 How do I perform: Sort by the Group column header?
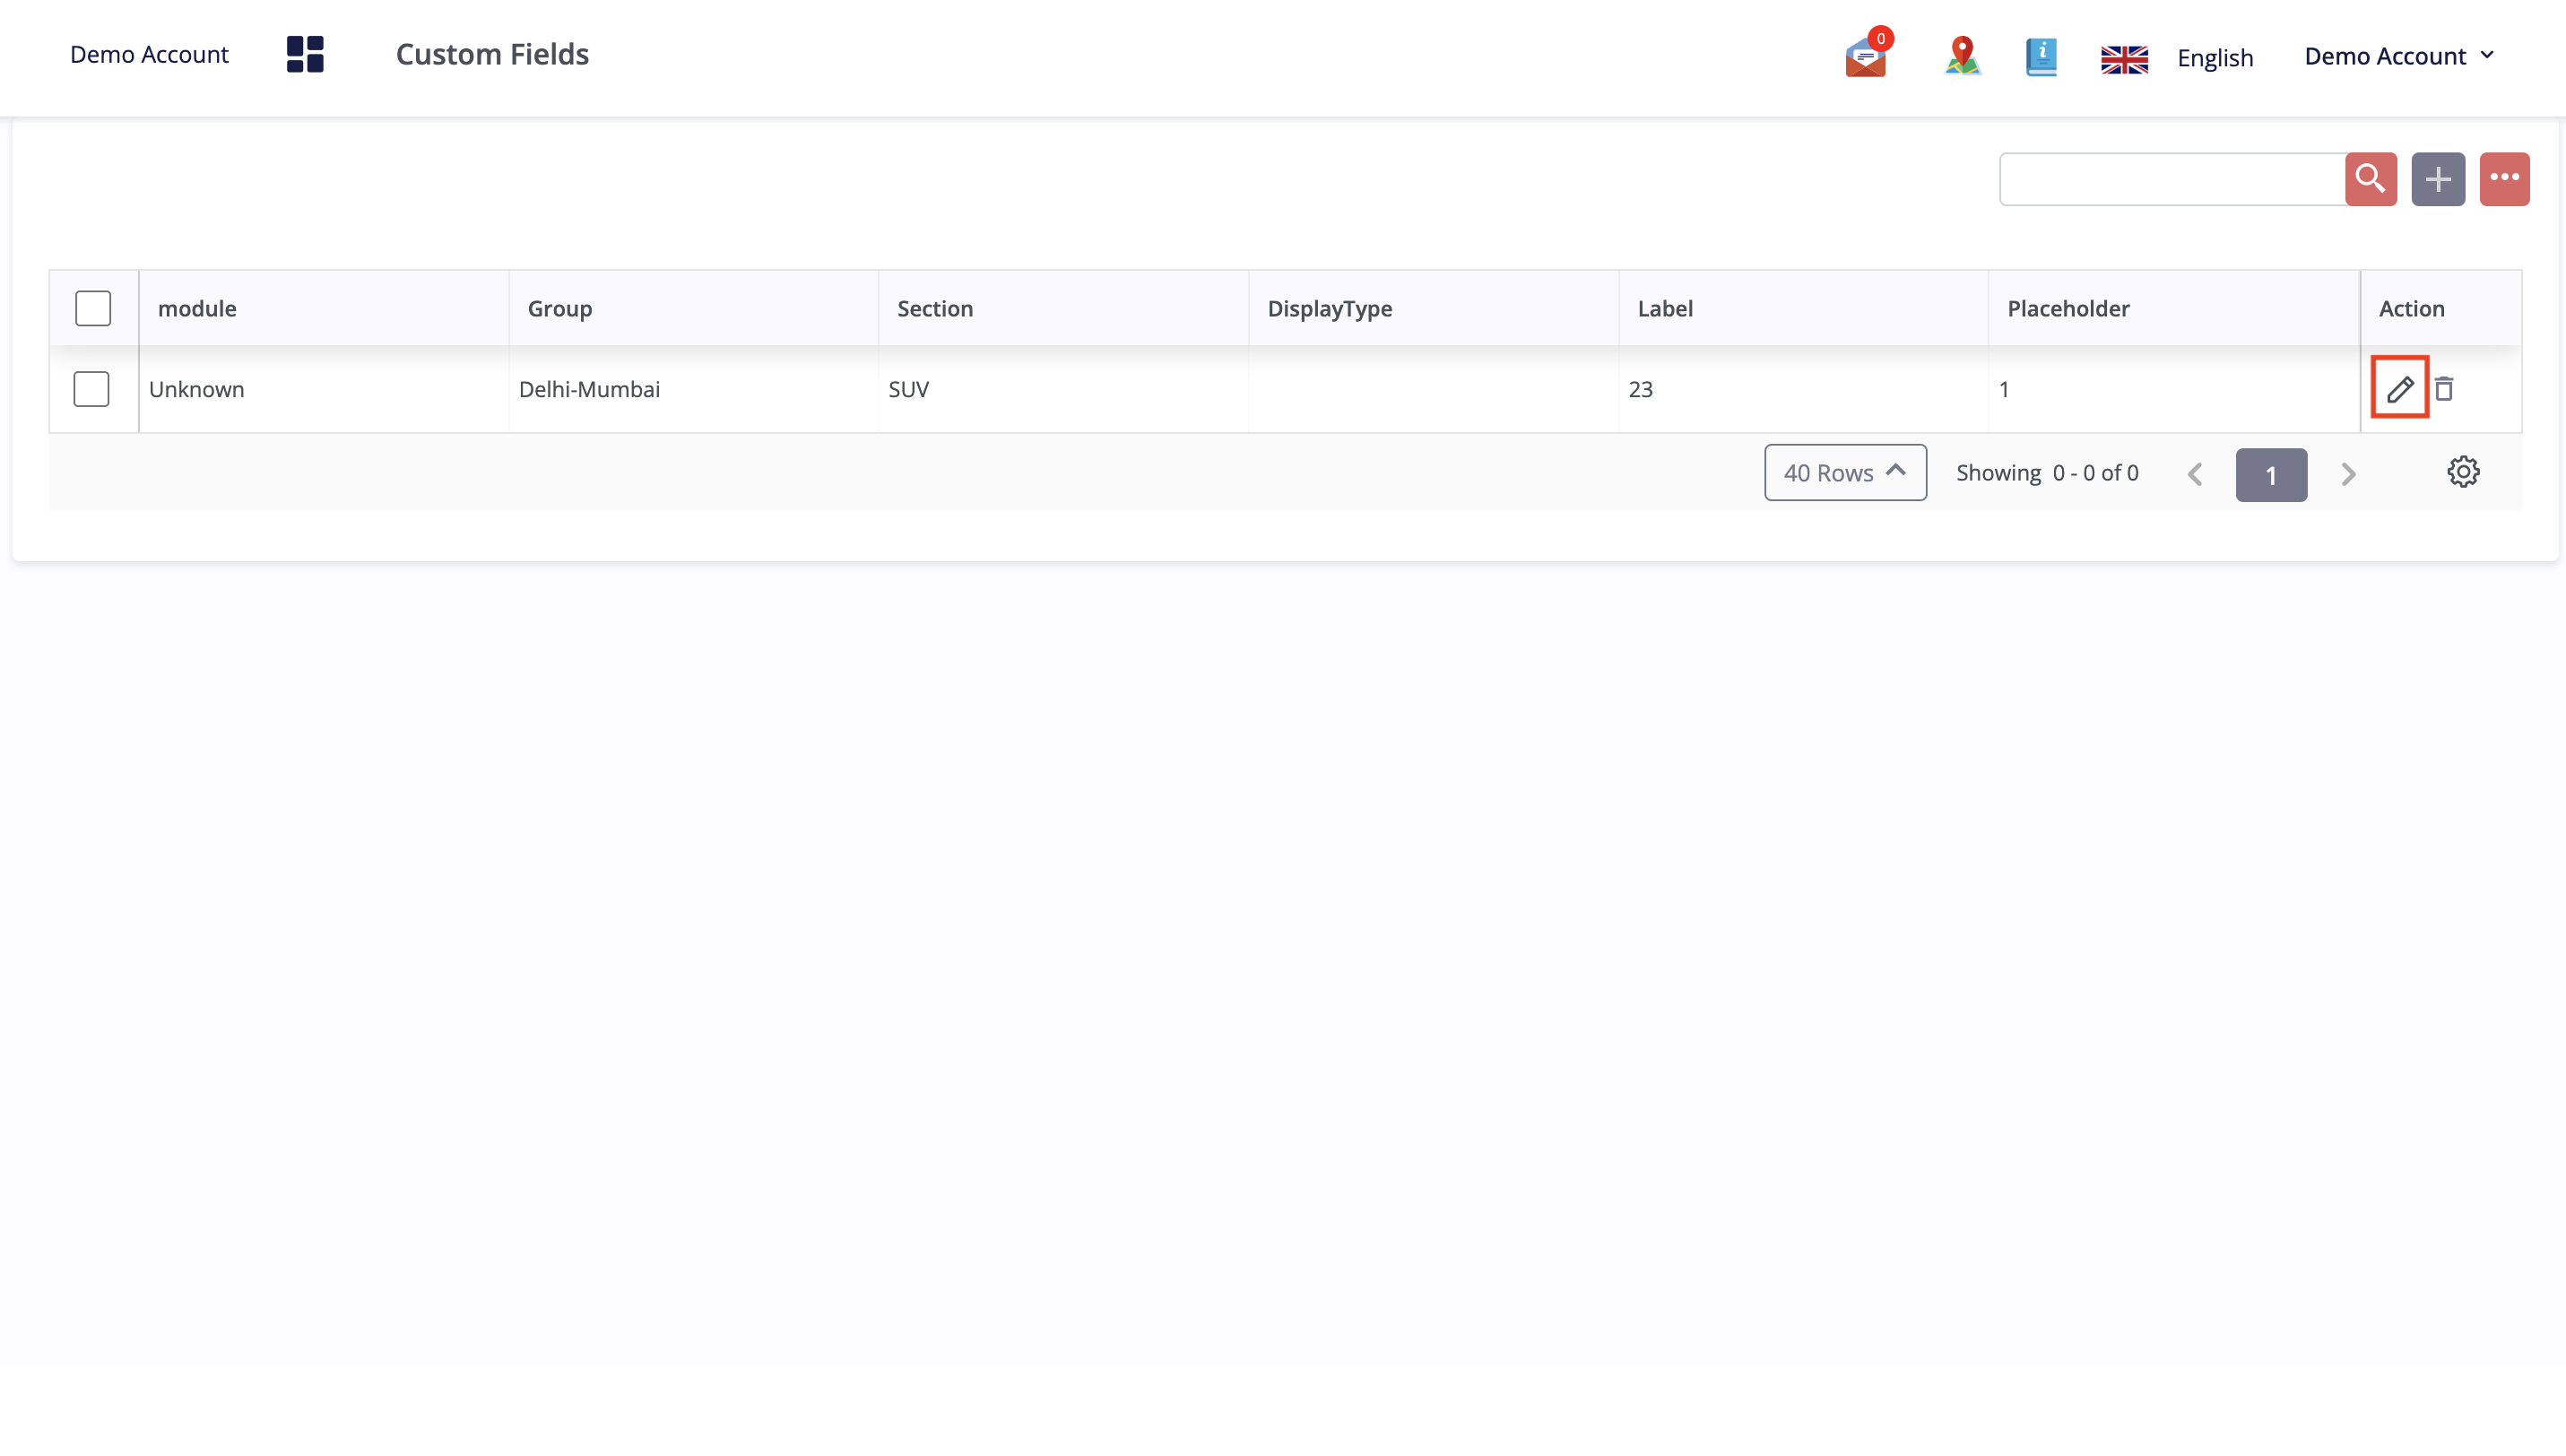(560, 308)
